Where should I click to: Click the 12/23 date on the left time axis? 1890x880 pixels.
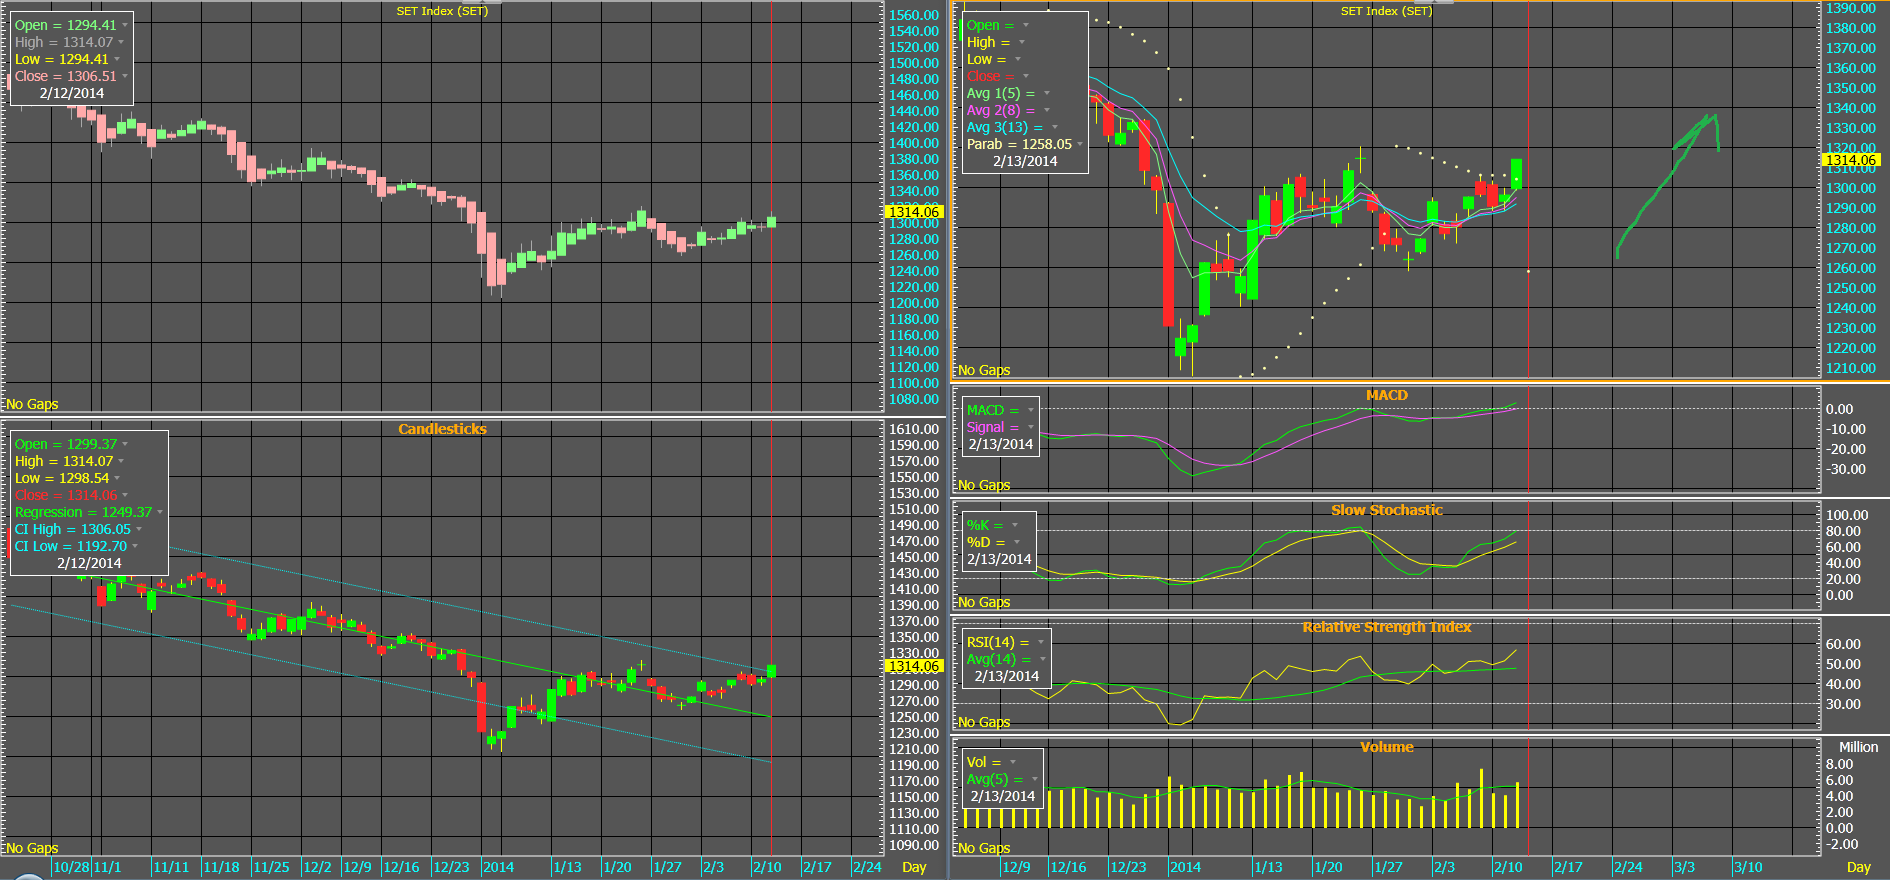(x=452, y=867)
